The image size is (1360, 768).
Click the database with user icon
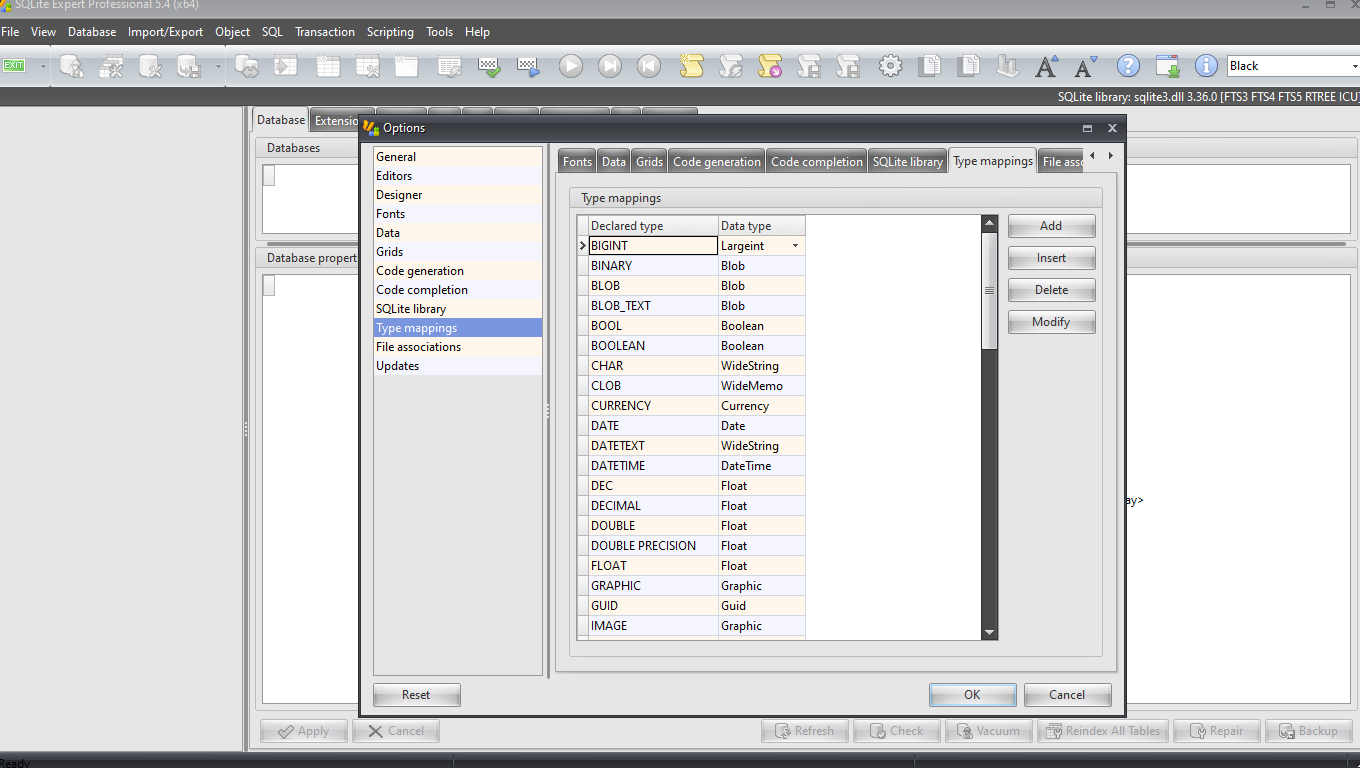click(x=71, y=66)
